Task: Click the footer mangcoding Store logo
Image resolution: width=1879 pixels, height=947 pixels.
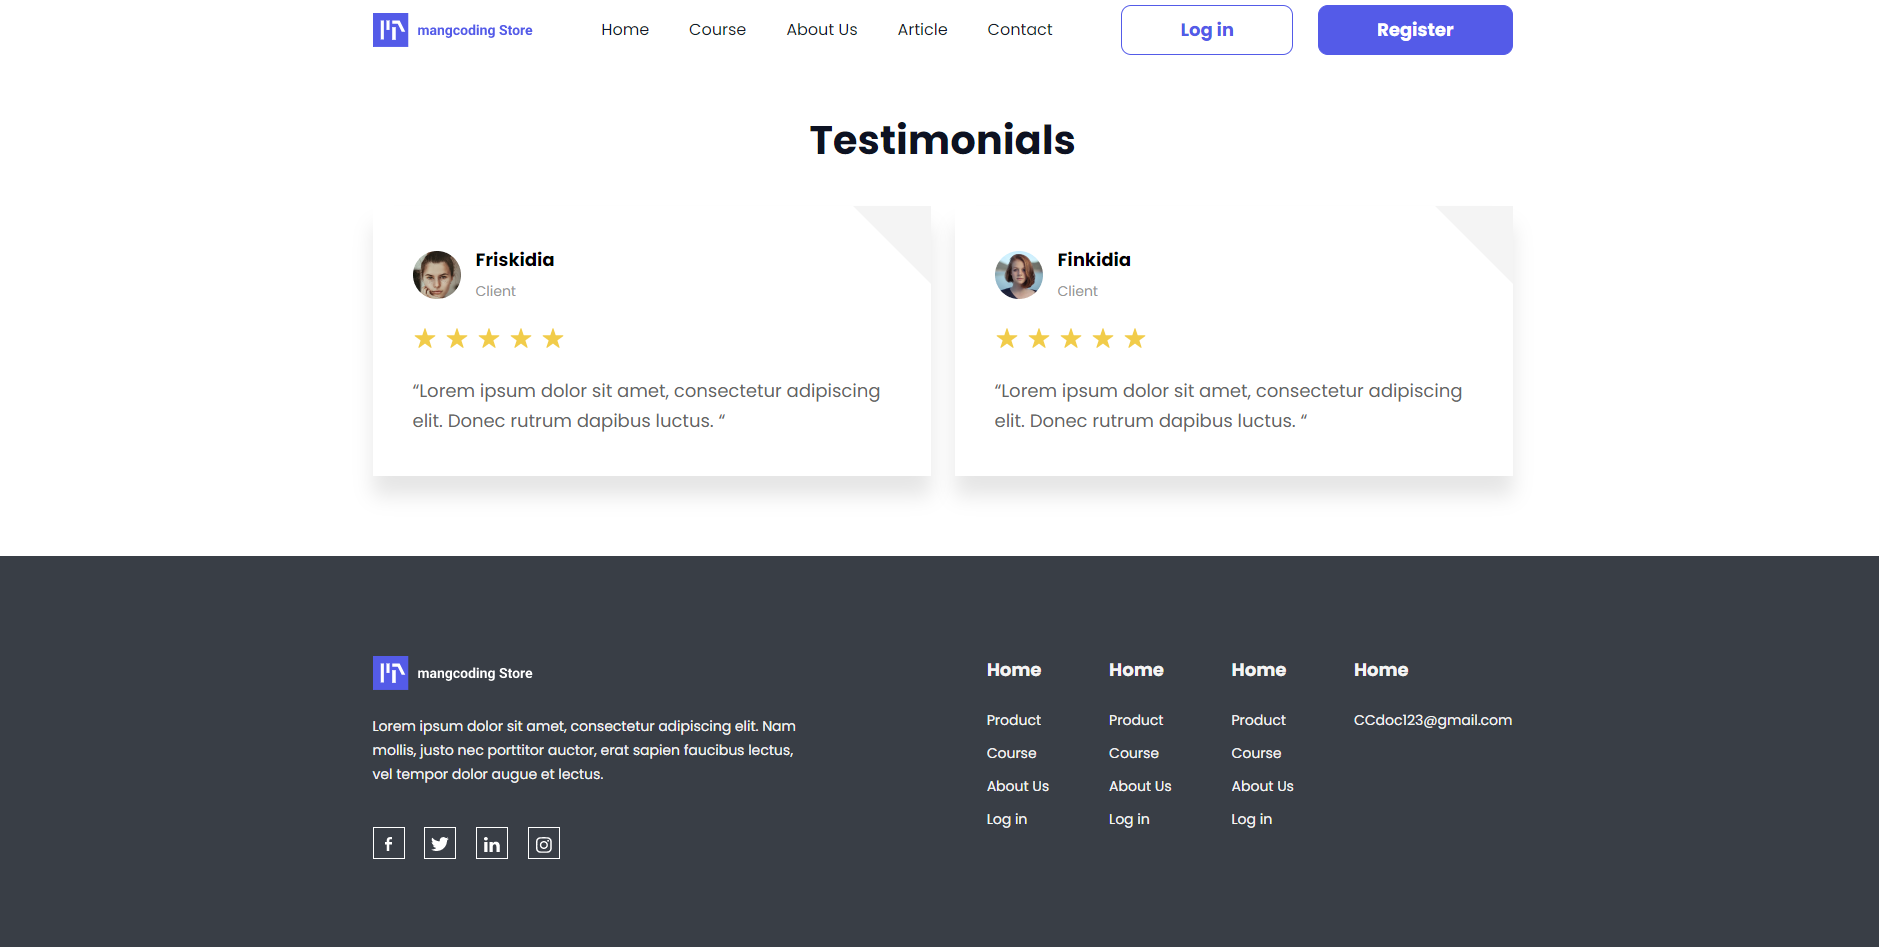Action: click(x=453, y=673)
